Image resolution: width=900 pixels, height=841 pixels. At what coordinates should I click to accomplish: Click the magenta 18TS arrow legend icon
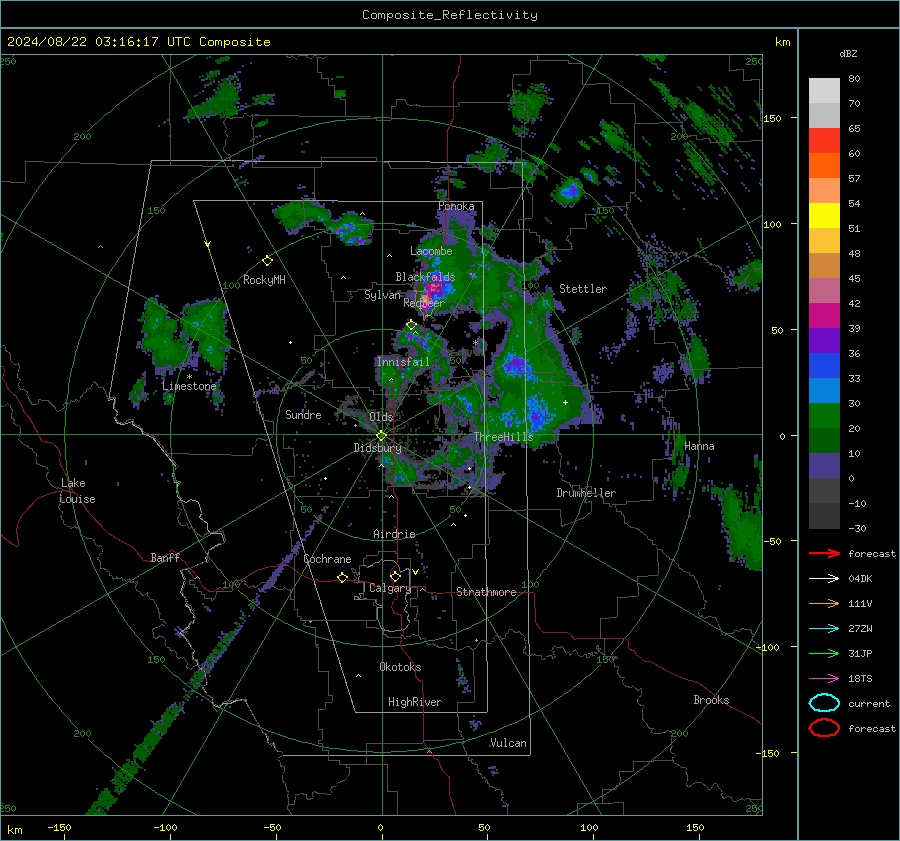[x=824, y=679]
